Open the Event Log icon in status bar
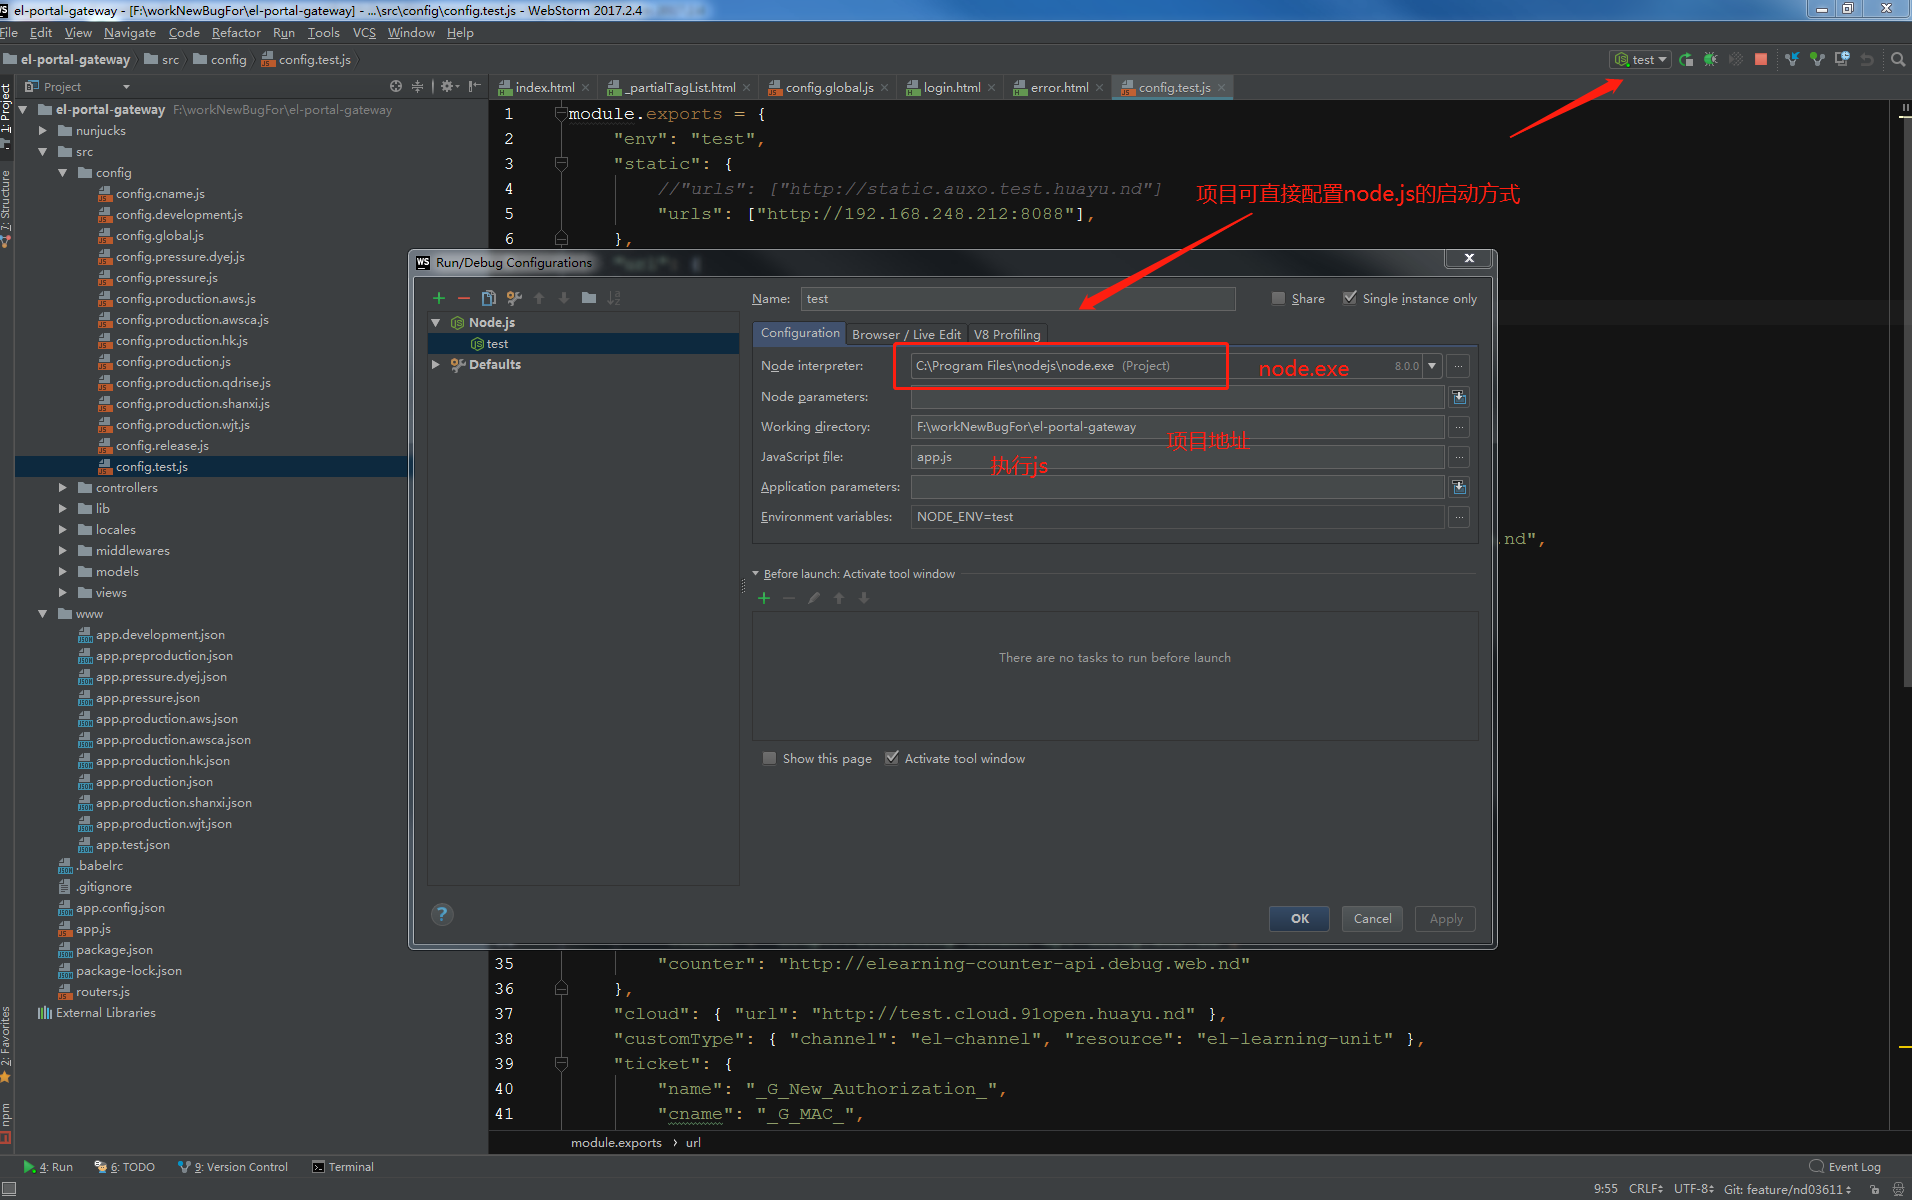 click(1816, 1166)
